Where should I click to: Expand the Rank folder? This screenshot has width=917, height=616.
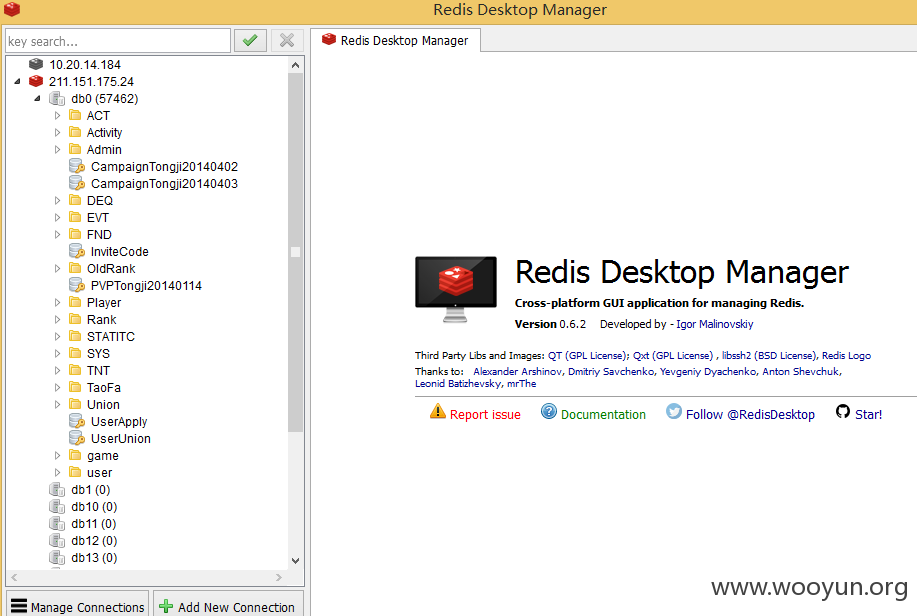pos(57,319)
